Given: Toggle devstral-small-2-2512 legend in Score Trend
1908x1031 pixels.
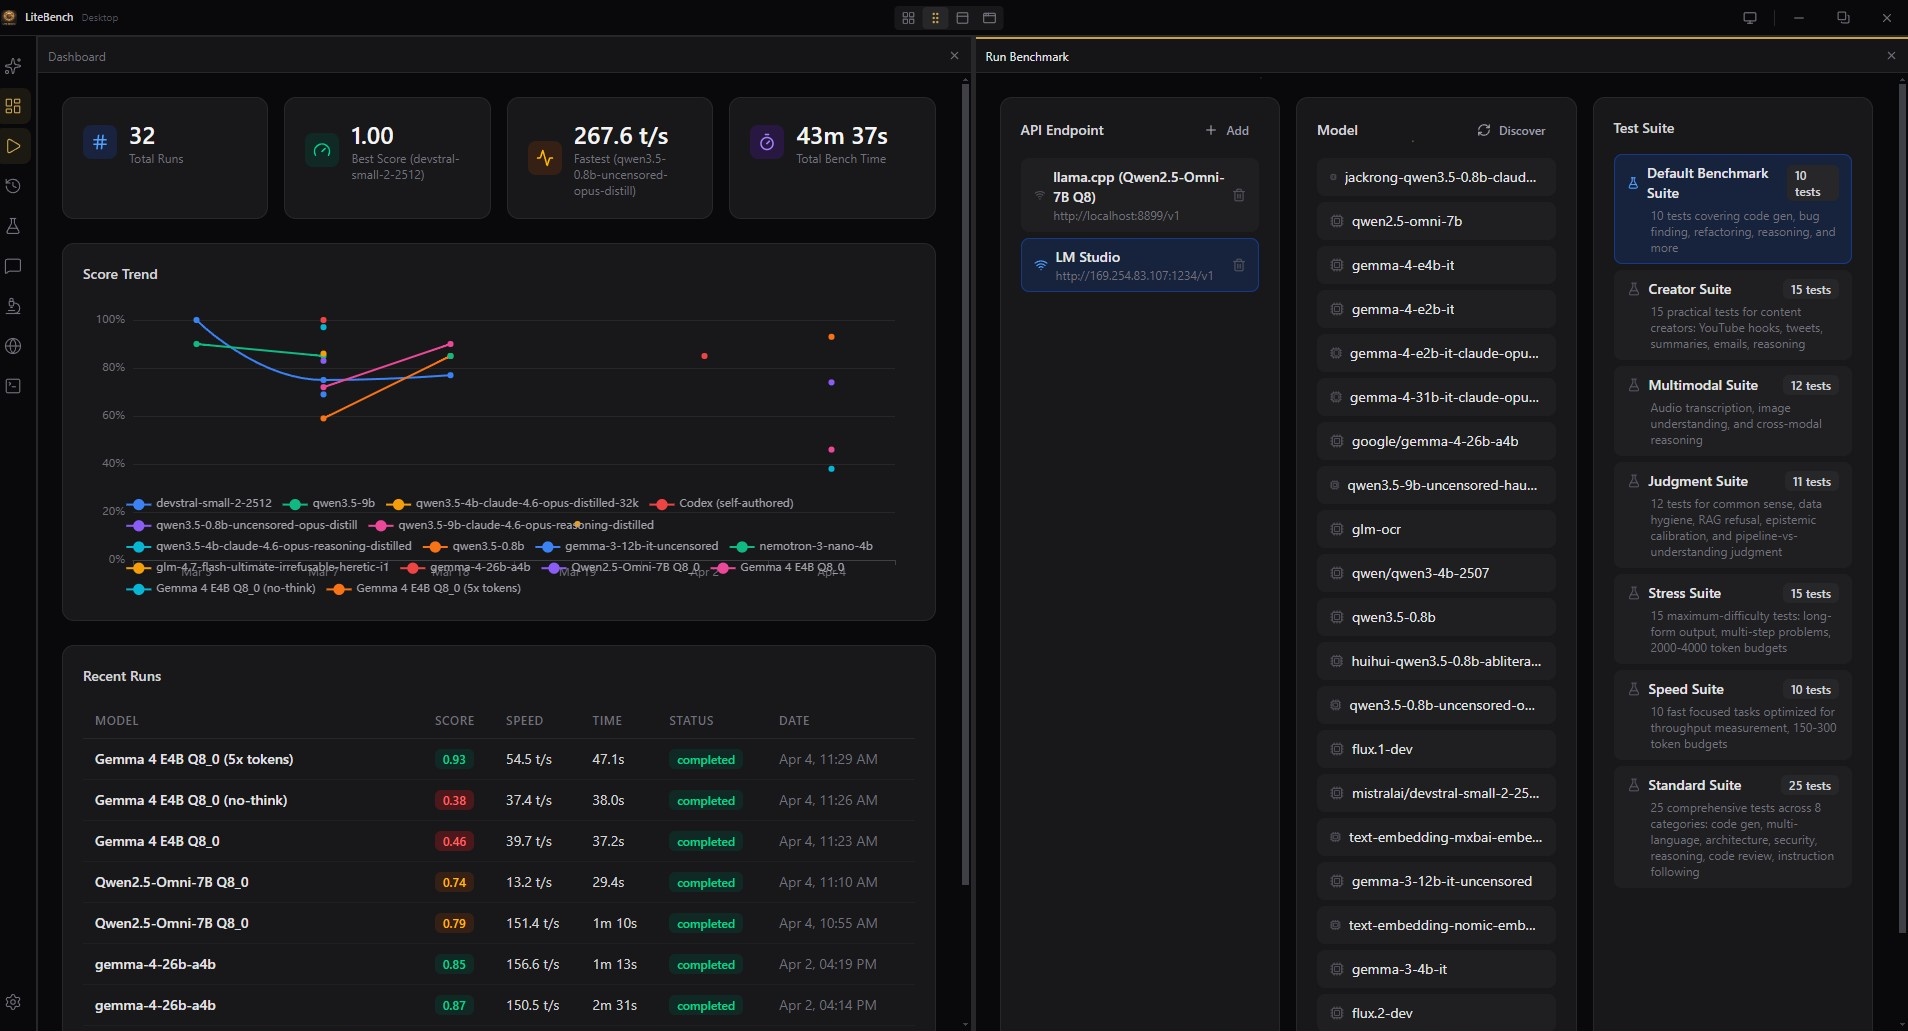Looking at the screenshot, I should coord(200,503).
